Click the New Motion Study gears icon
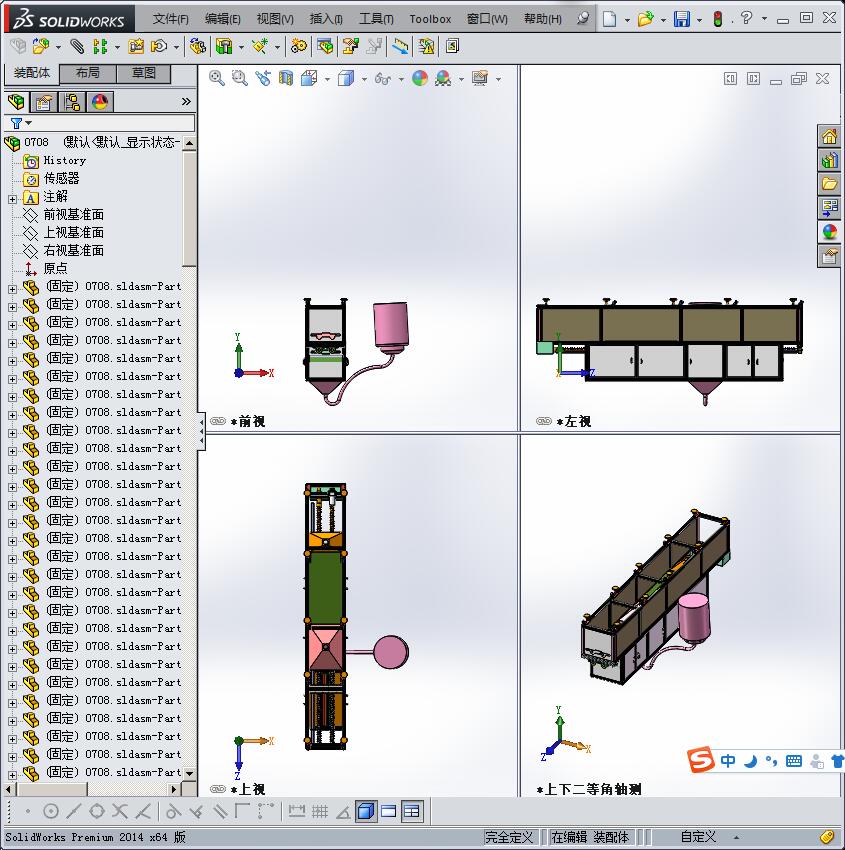The height and width of the screenshot is (850, 845). pyautogui.click(x=298, y=47)
